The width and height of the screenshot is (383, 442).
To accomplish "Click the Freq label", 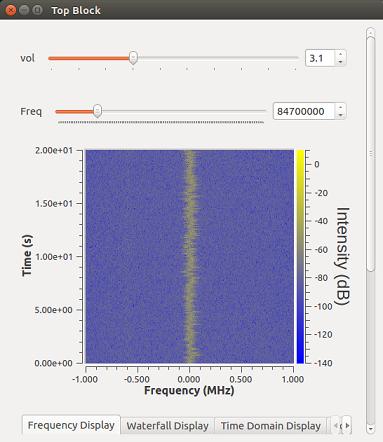I will [x=31, y=111].
